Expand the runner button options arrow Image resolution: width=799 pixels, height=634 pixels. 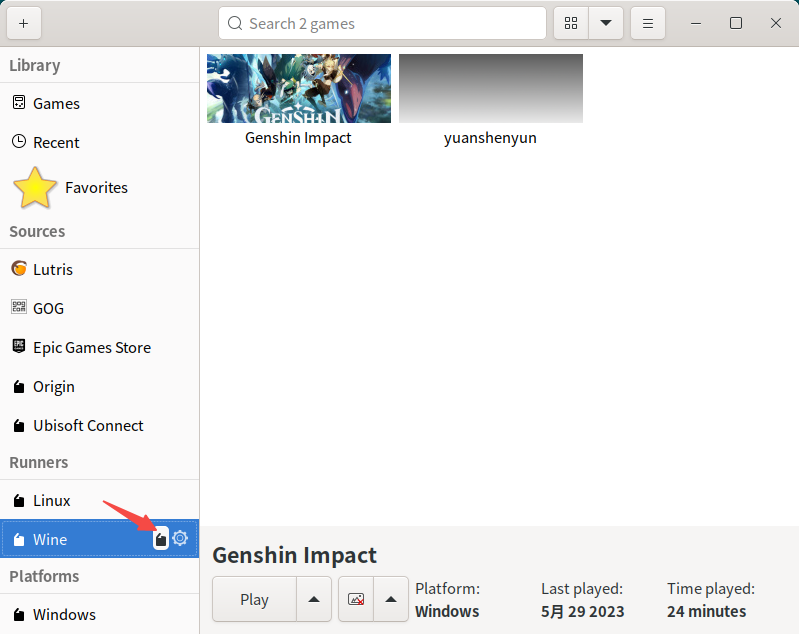[391, 599]
